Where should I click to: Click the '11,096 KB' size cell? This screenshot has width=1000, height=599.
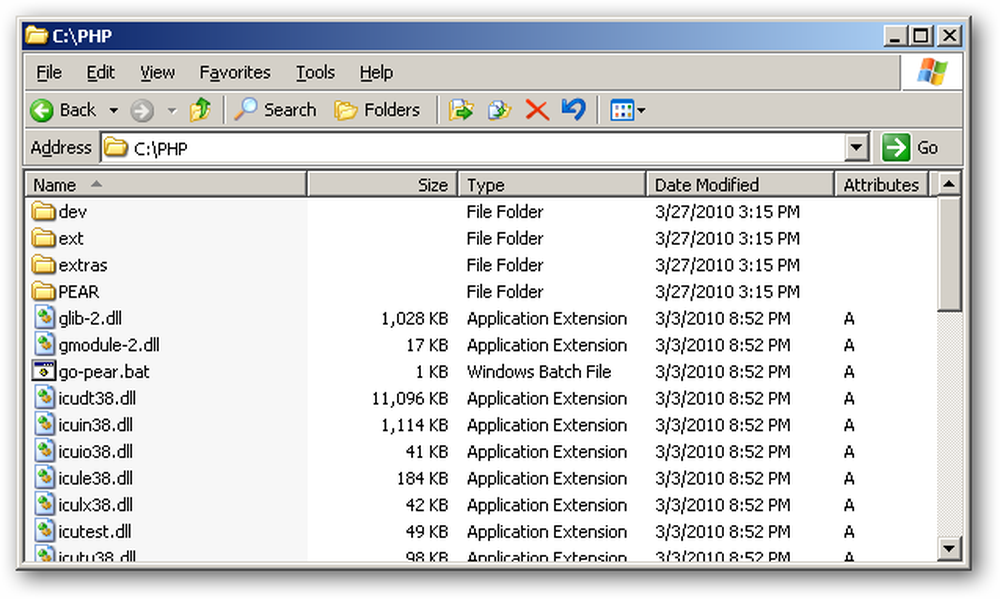click(410, 399)
